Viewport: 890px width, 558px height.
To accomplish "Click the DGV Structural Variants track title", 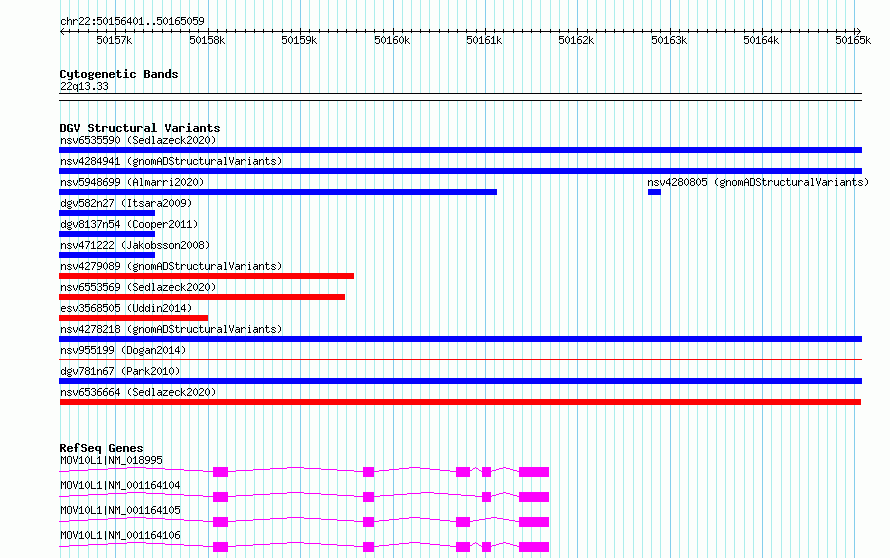I will click(x=140, y=128).
